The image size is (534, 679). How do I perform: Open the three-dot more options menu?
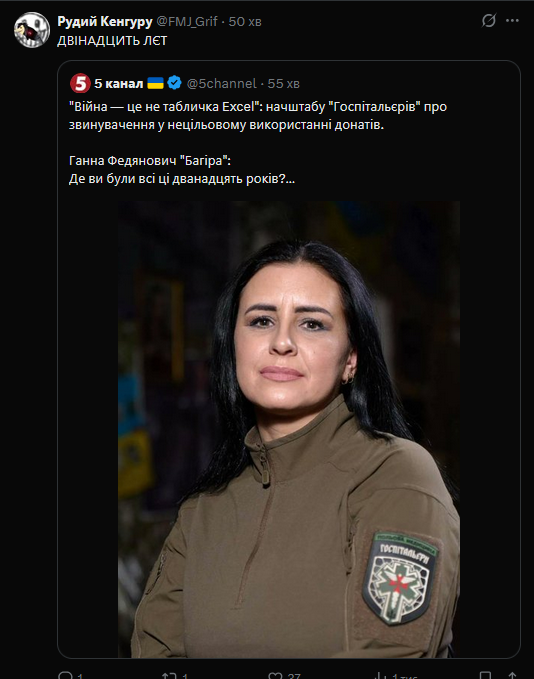coord(512,20)
